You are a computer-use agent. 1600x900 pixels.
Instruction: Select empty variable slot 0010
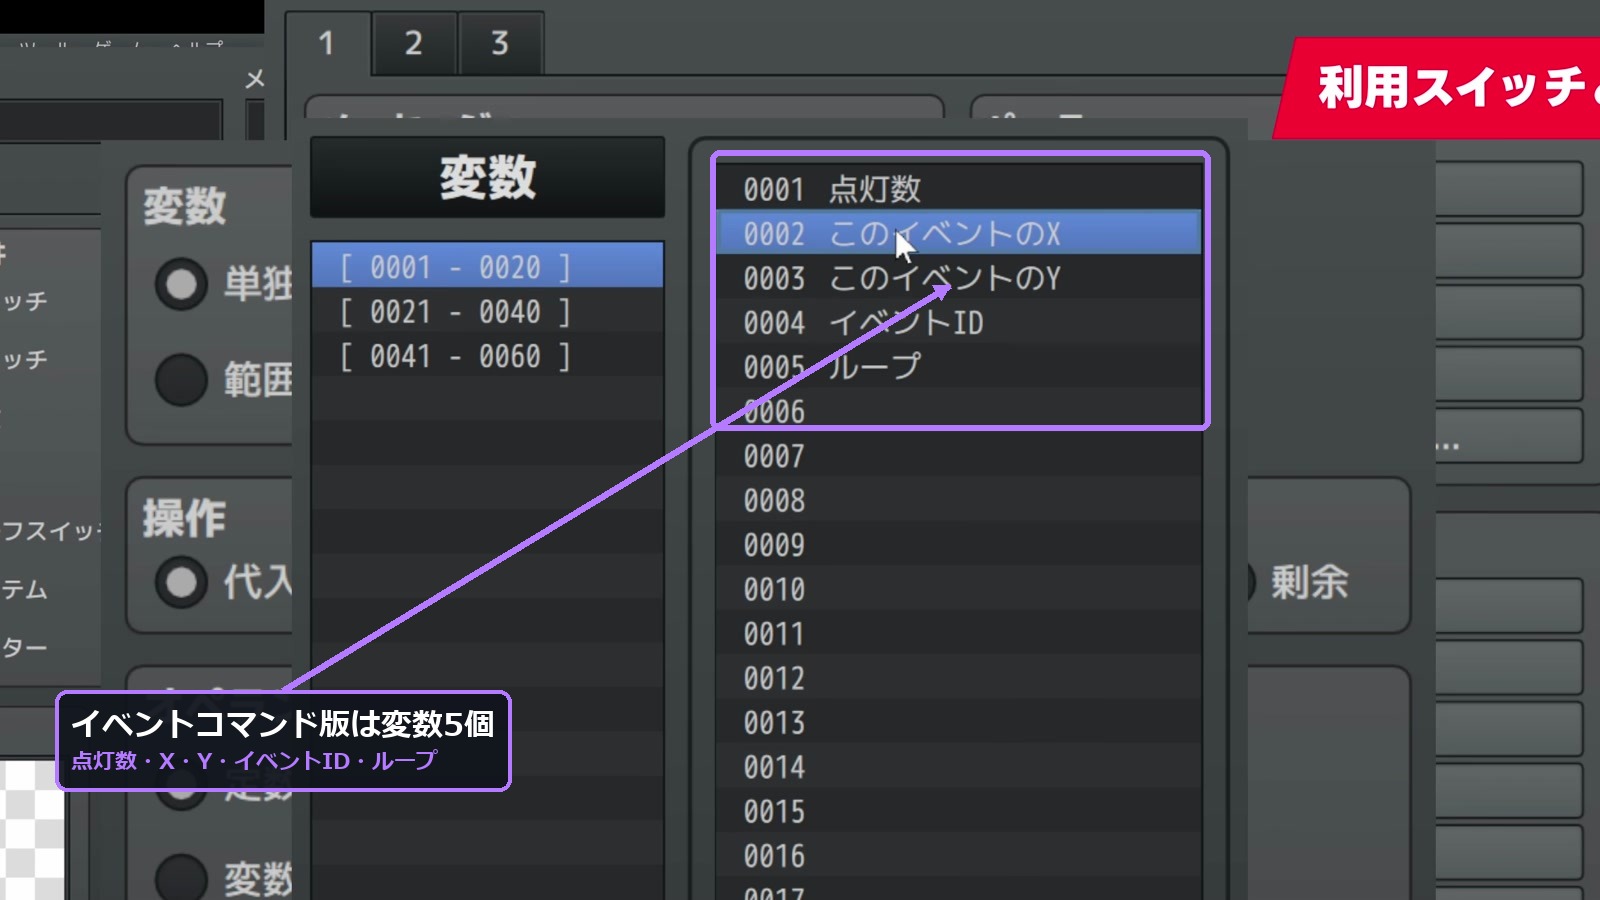click(x=959, y=589)
